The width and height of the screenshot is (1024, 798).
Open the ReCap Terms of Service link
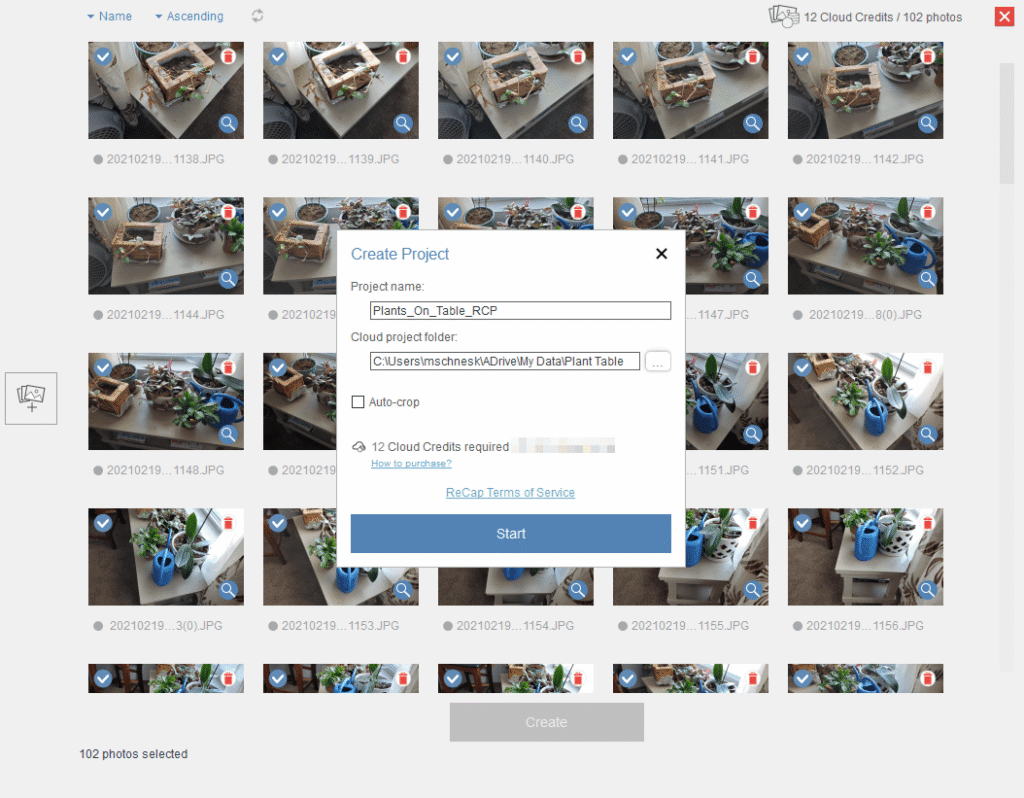(x=510, y=492)
